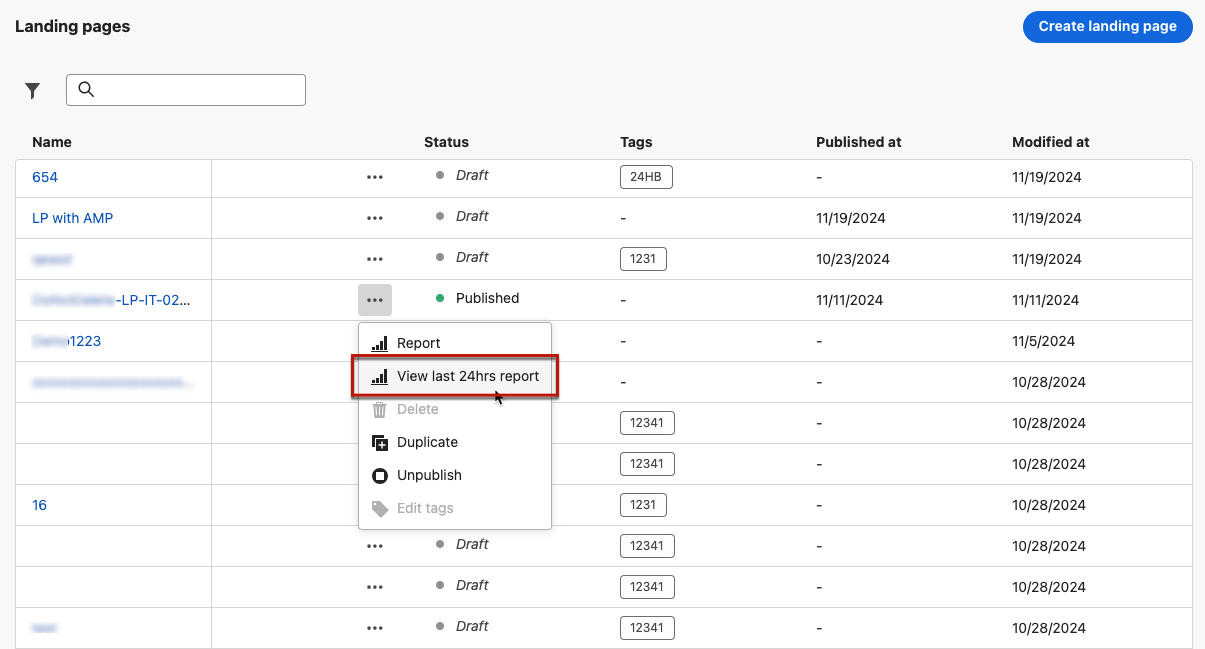Click the ellipsis button on the Published row

pos(375,299)
